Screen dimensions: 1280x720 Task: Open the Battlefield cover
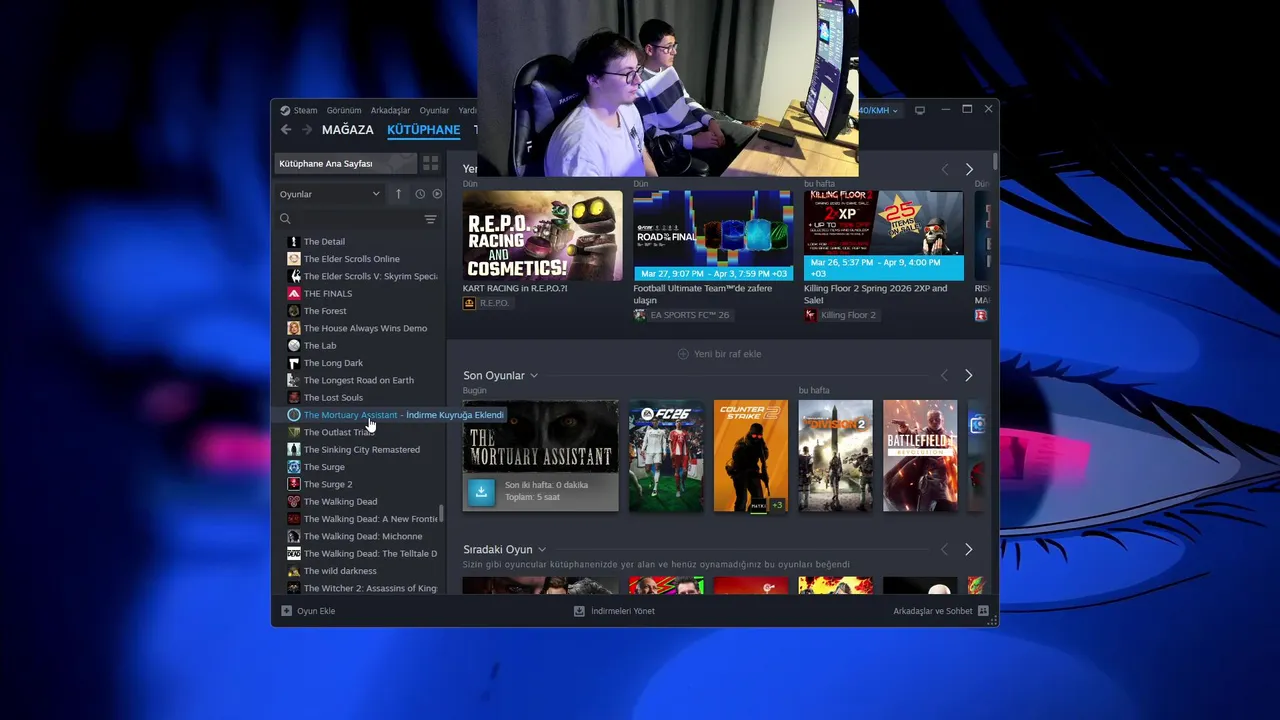click(x=921, y=456)
